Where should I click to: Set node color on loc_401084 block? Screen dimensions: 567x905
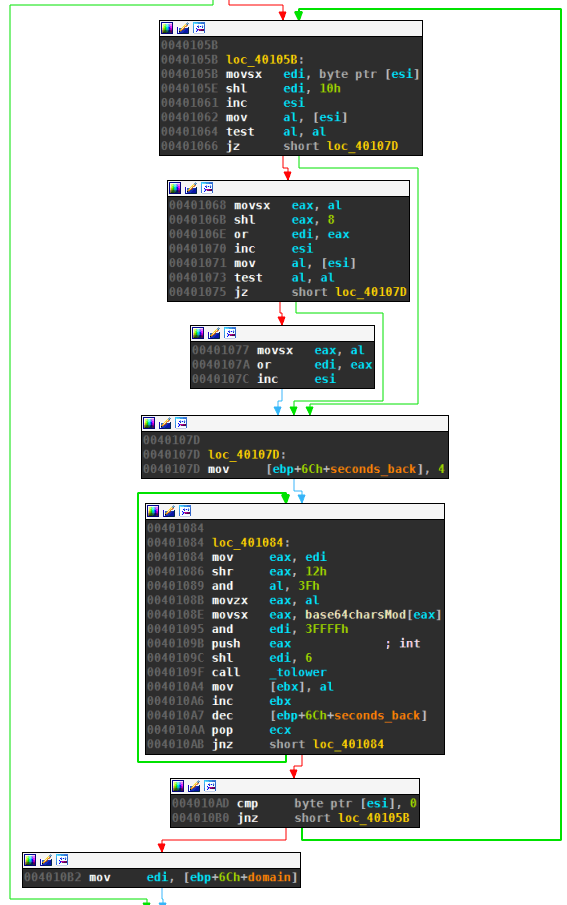[153, 511]
